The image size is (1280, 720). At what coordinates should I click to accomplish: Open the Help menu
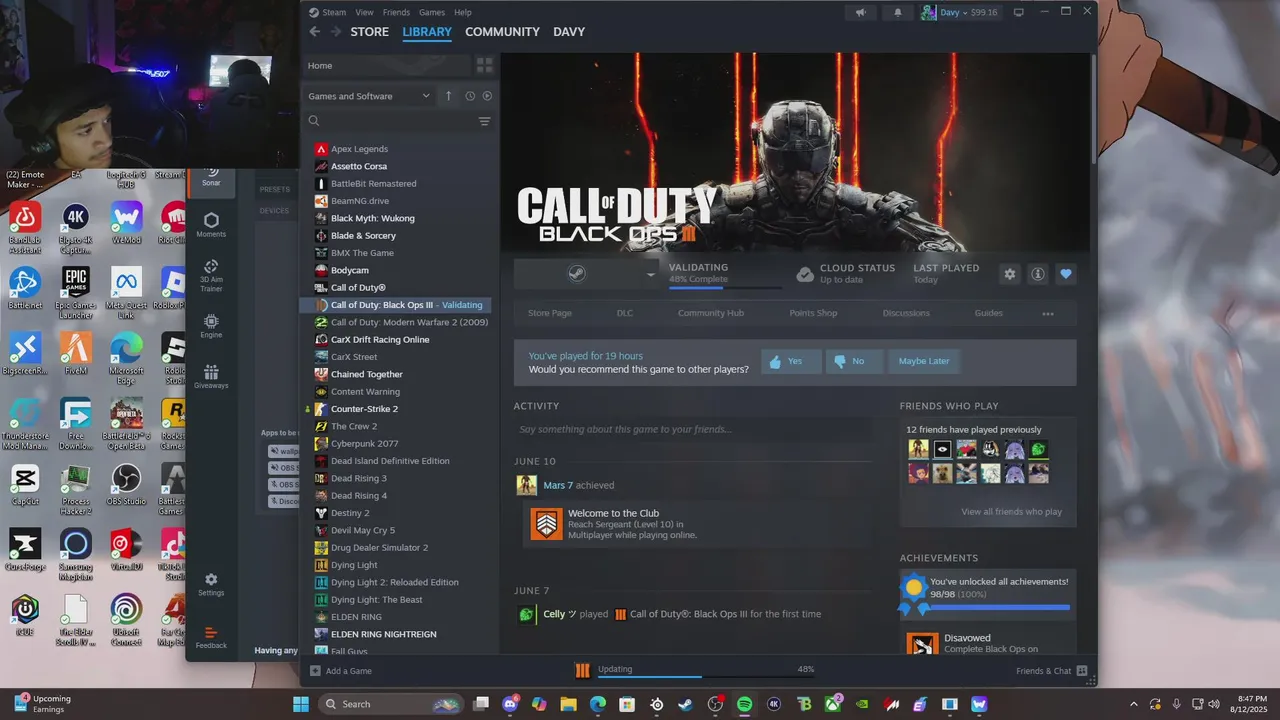463,12
